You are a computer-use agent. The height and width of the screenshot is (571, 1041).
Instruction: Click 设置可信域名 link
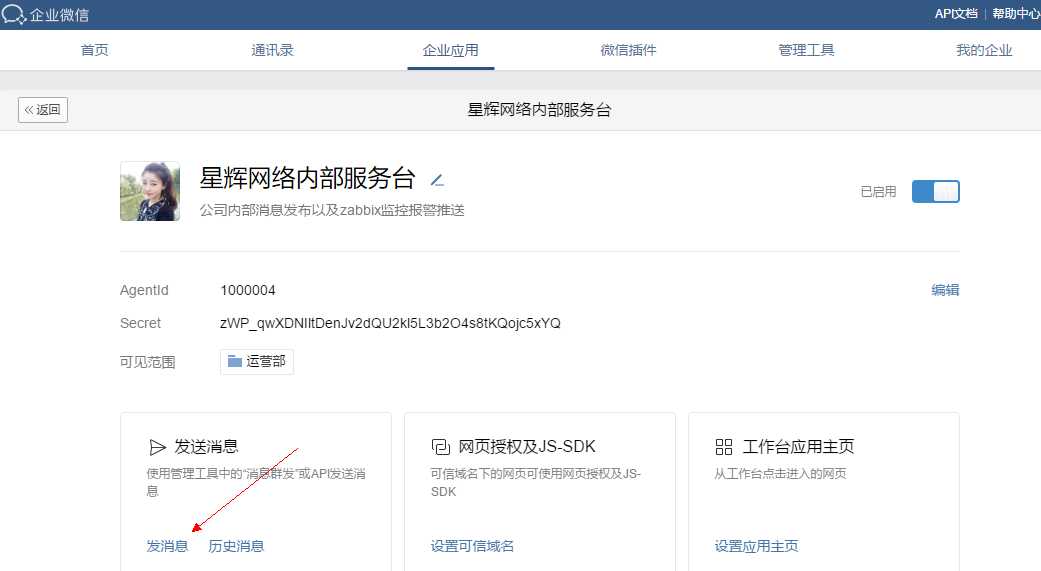pyautogui.click(x=472, y=546)
